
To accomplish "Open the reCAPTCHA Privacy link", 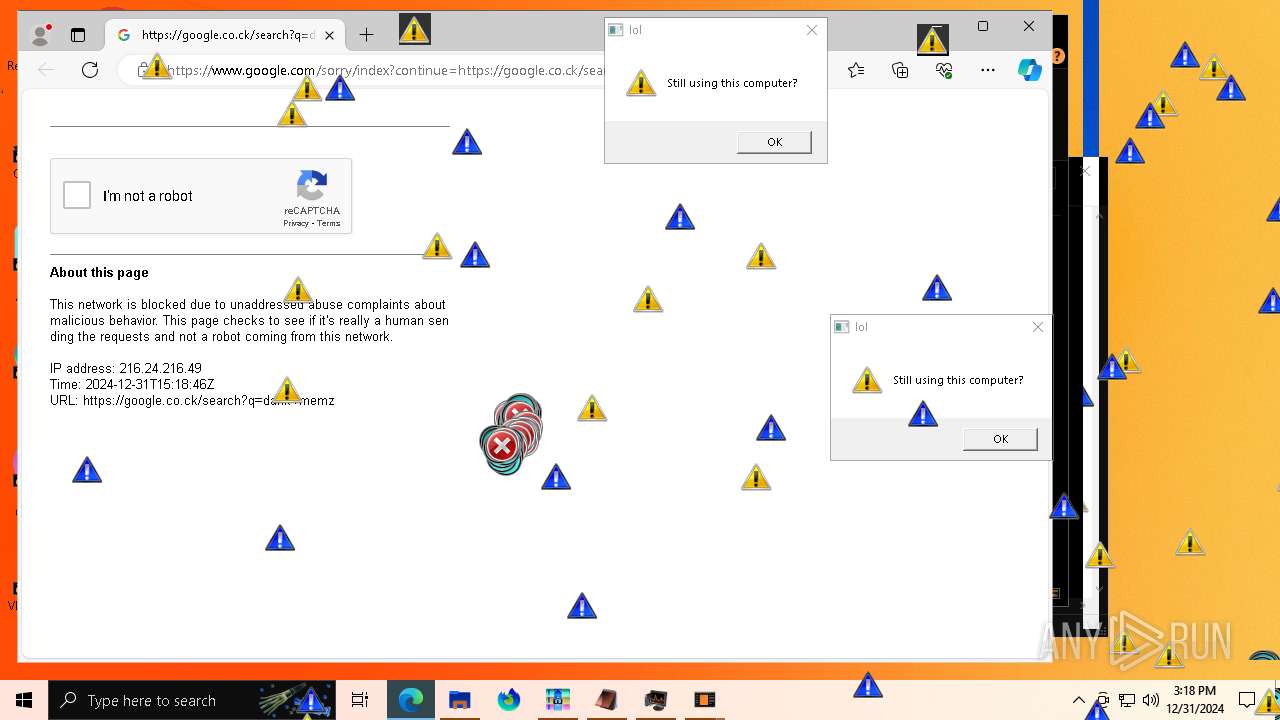I will [x=295, y=223].
